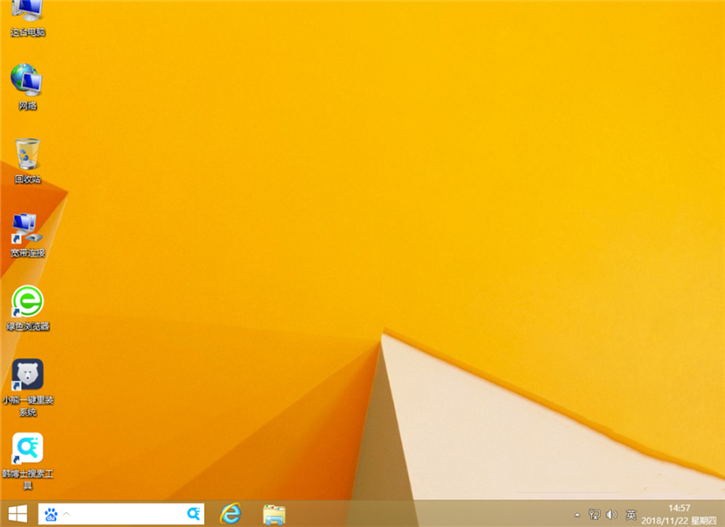Open the volume speaker tray icon
The image size is (725, 527).
(x=612, y=514)
